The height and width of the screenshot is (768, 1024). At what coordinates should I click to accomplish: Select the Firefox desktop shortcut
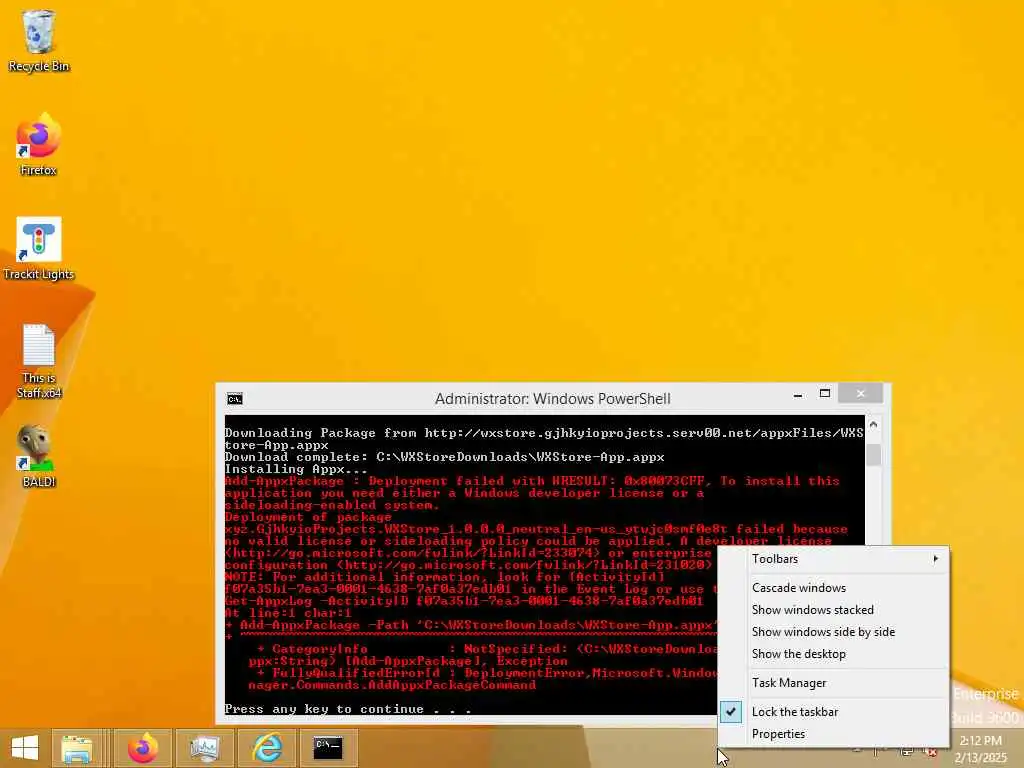pos(39,144)
